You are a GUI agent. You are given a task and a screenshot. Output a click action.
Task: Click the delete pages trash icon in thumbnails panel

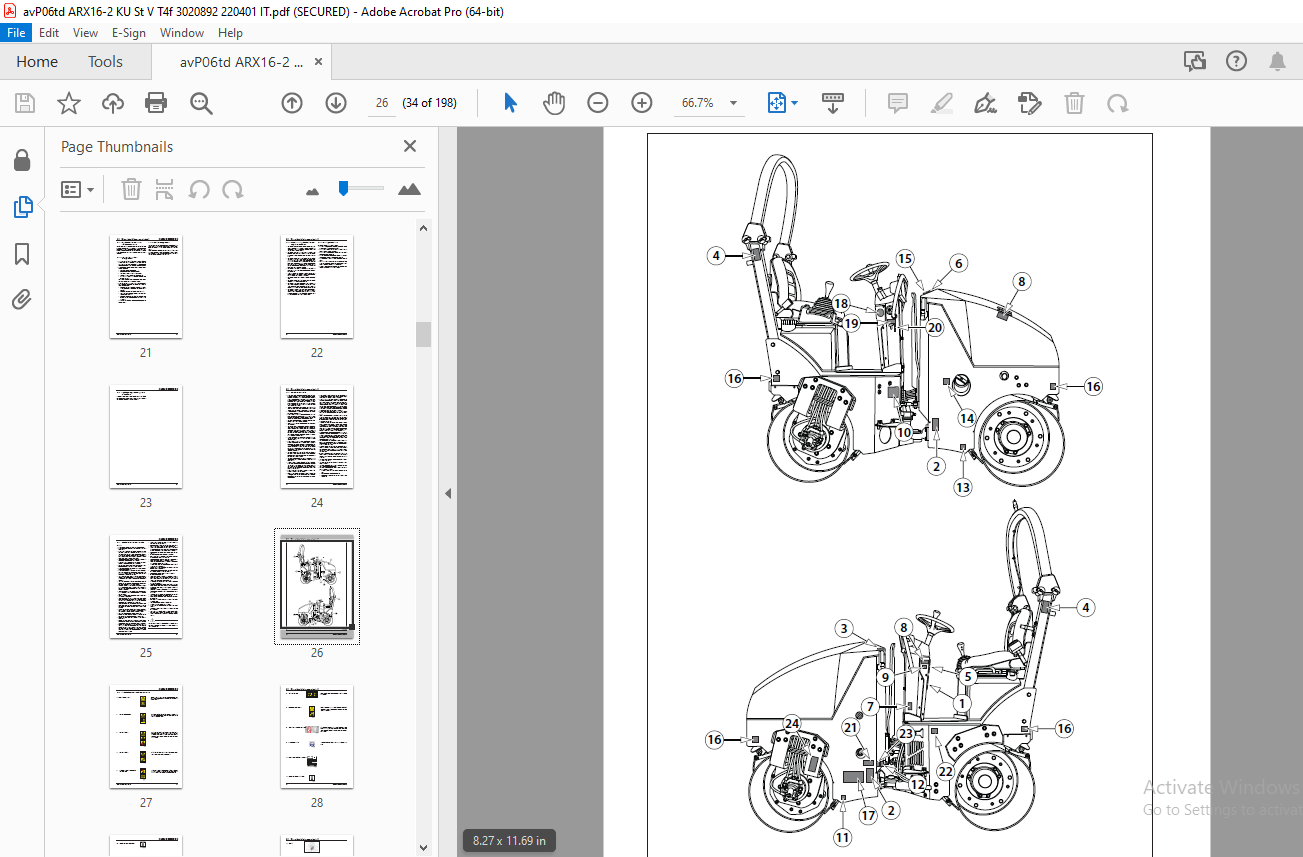click(132, 189)
